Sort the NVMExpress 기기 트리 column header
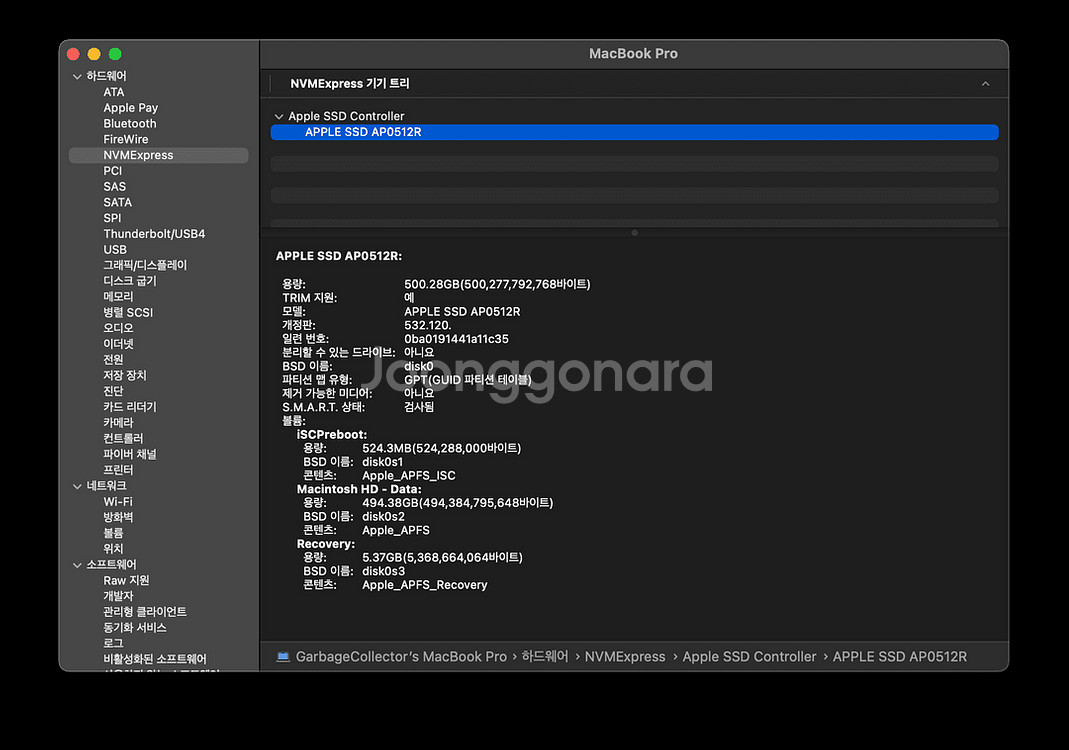 point(985,84)
